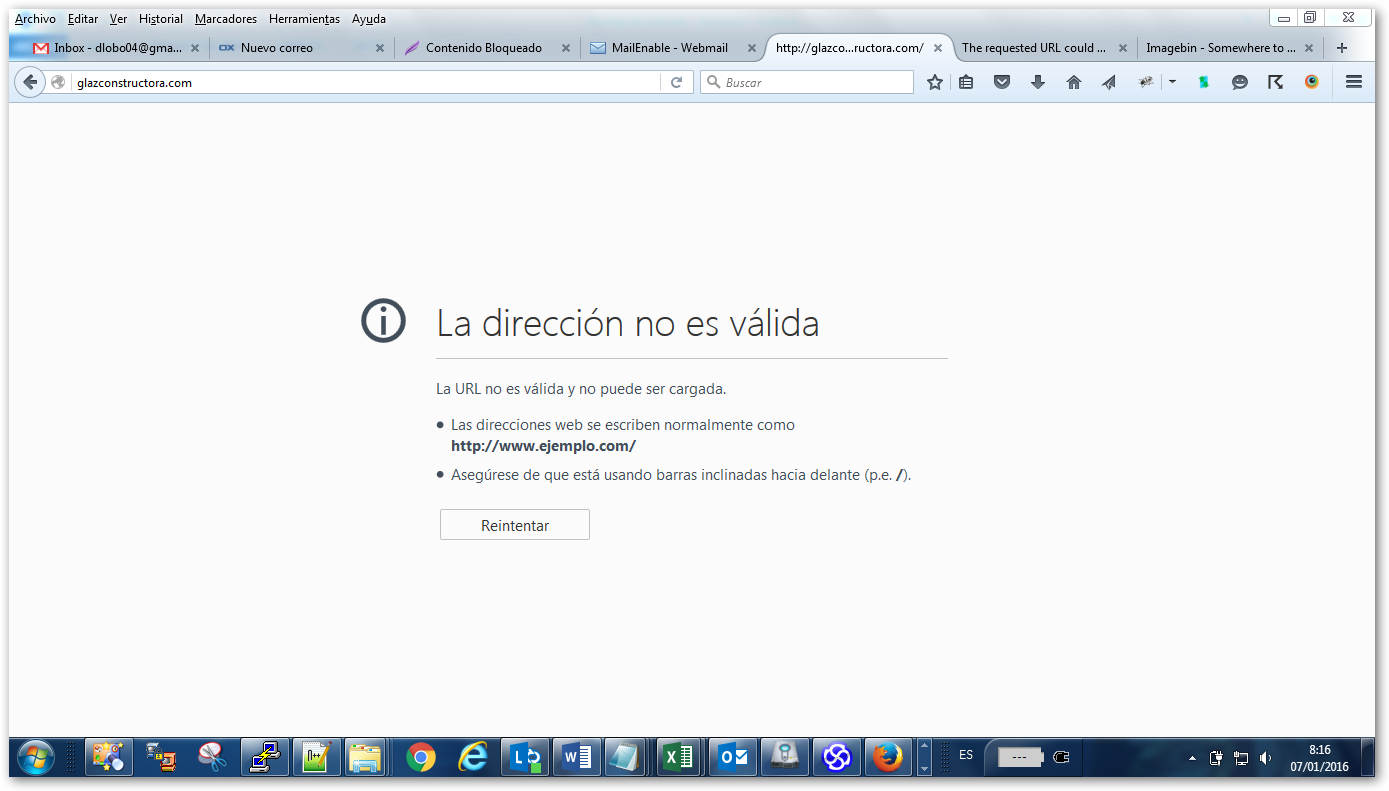Show bookmarks list icon in toolbar

[x=966, y=83]
